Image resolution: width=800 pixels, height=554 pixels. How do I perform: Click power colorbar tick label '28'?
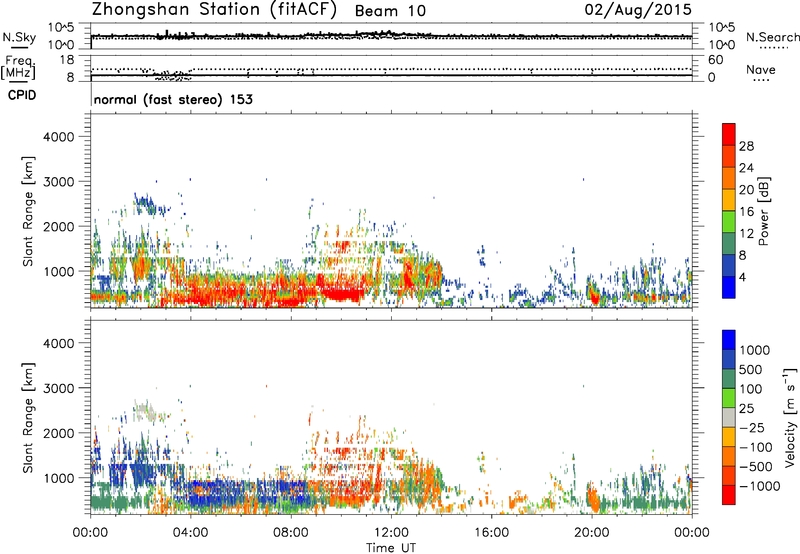click(746, 146)
